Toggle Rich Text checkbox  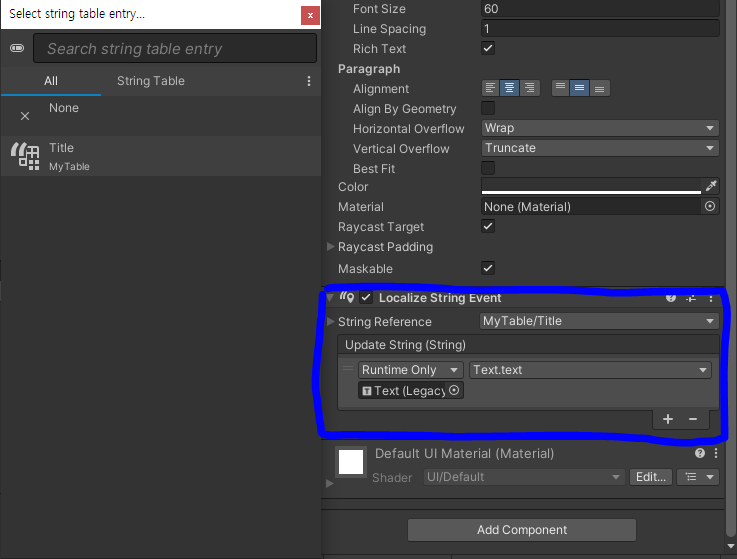pyautogui.click(x=488, y=48)
